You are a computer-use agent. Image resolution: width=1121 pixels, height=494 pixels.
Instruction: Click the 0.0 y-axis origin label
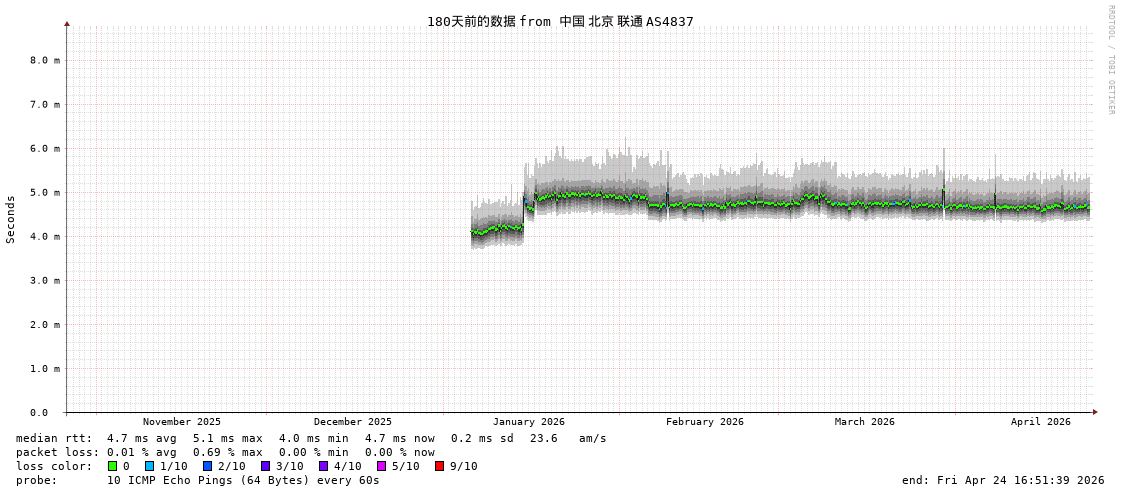39,412
